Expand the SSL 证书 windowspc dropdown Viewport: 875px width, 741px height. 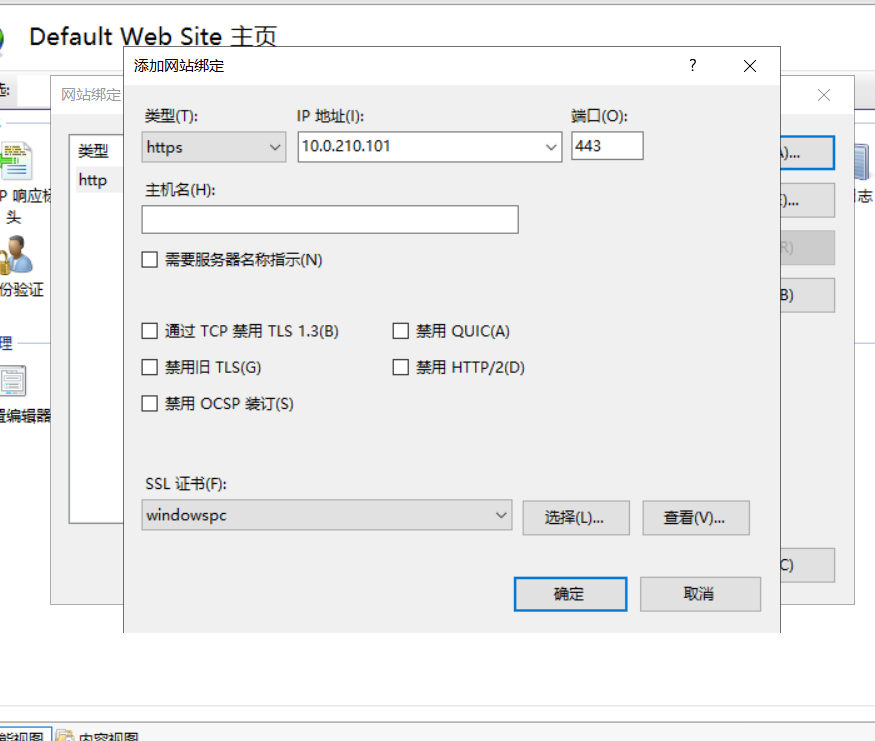click(501, 516)
